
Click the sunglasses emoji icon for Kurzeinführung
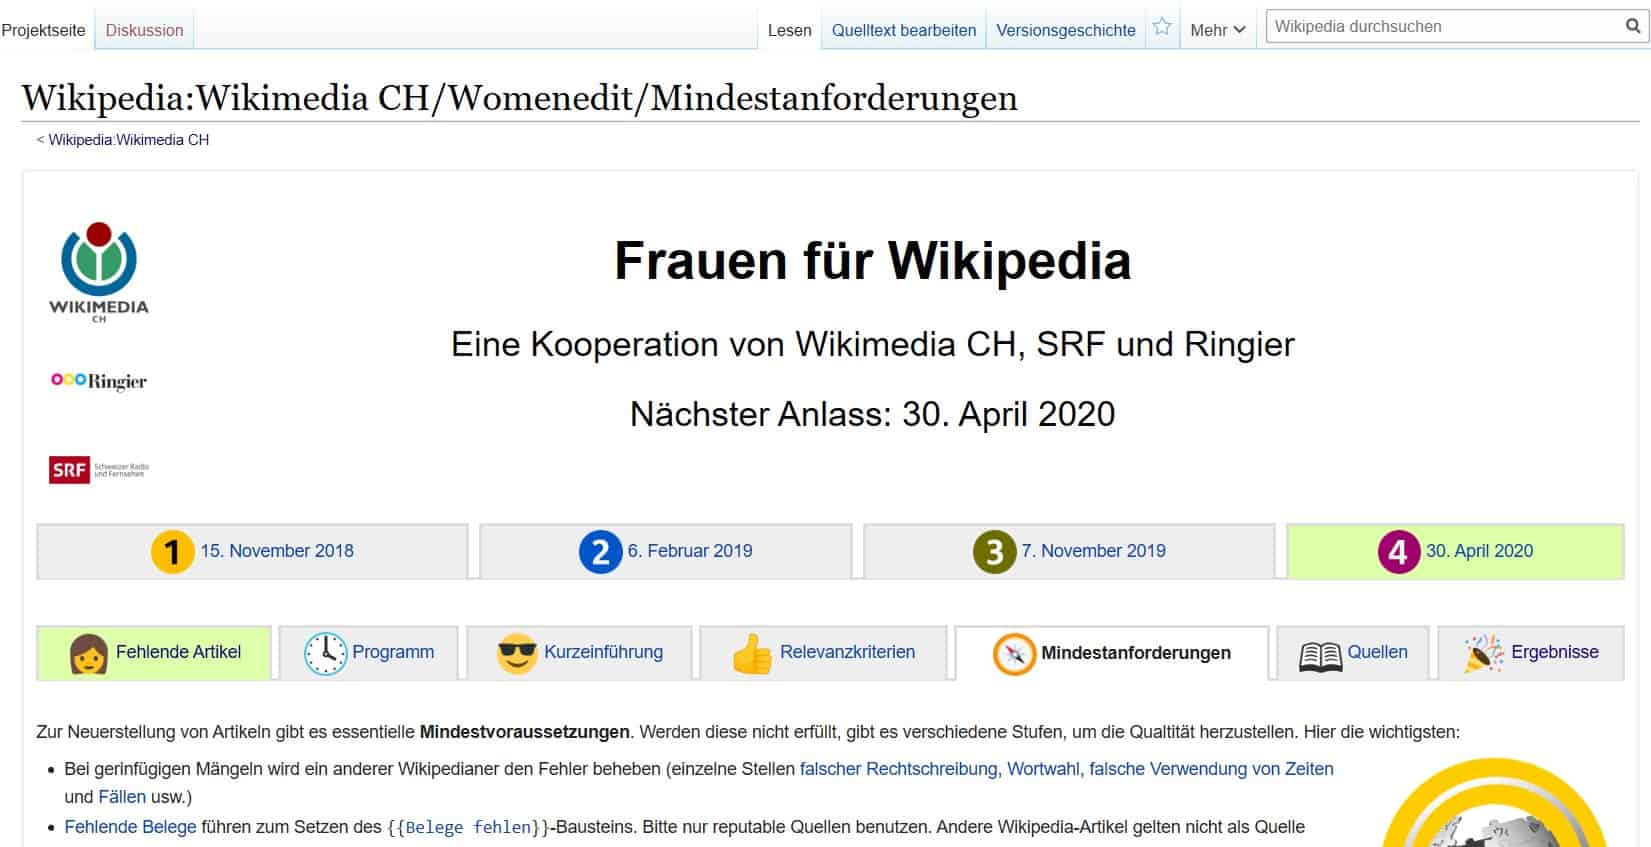click(x=517, y=654)
